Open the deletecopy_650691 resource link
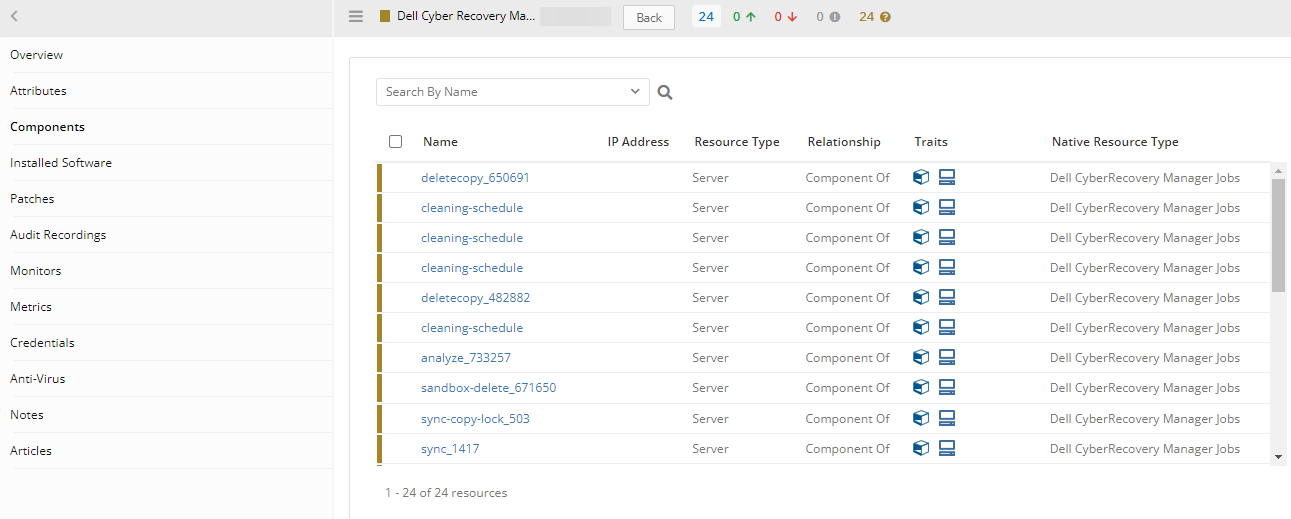 coord(475,178)
